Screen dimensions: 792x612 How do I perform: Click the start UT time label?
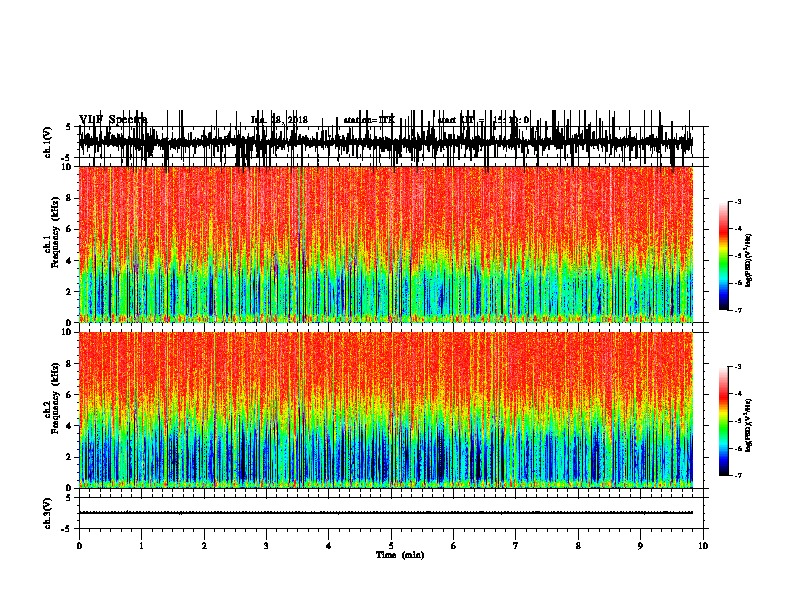point(483,120)
